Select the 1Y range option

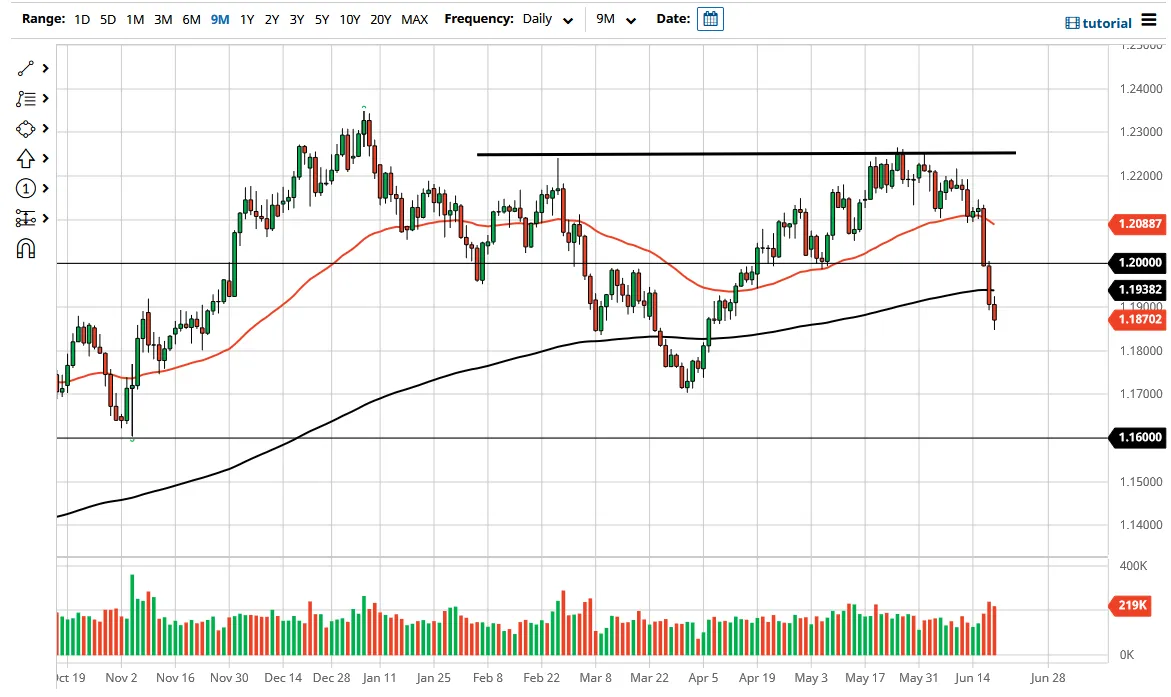(x=247, y=19)
